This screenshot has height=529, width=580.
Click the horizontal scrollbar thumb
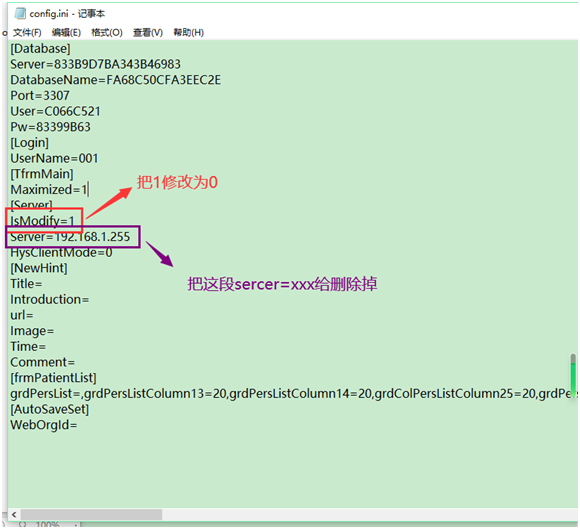click(91, 514)
